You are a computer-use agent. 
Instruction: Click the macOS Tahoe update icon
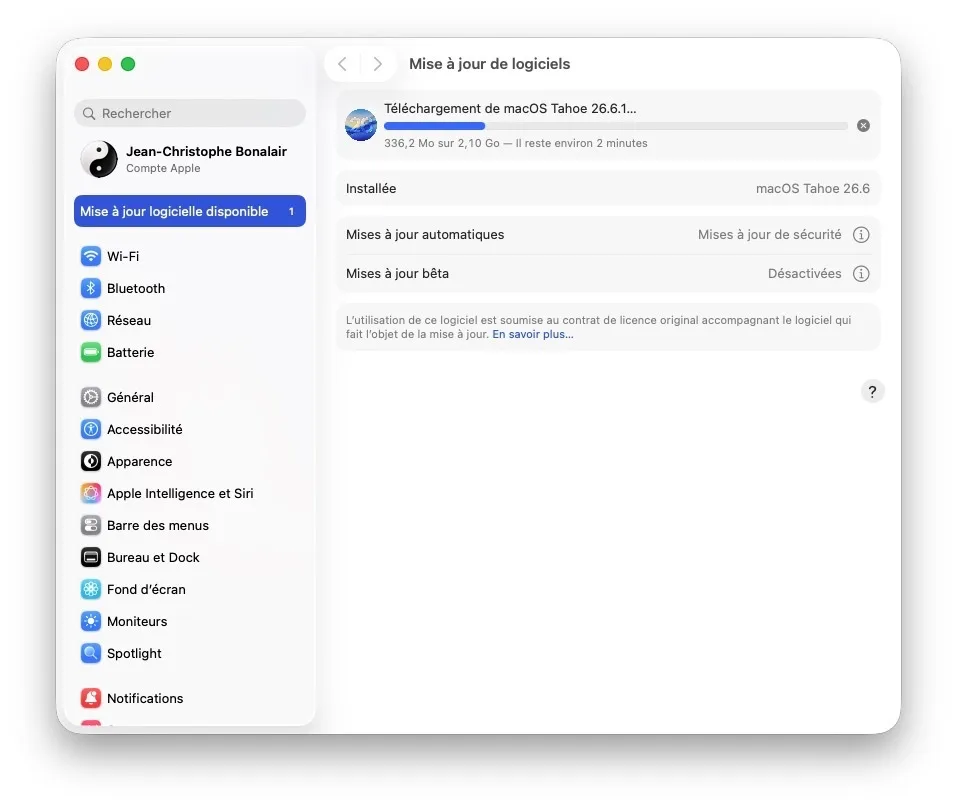click(x=361, y=125)
